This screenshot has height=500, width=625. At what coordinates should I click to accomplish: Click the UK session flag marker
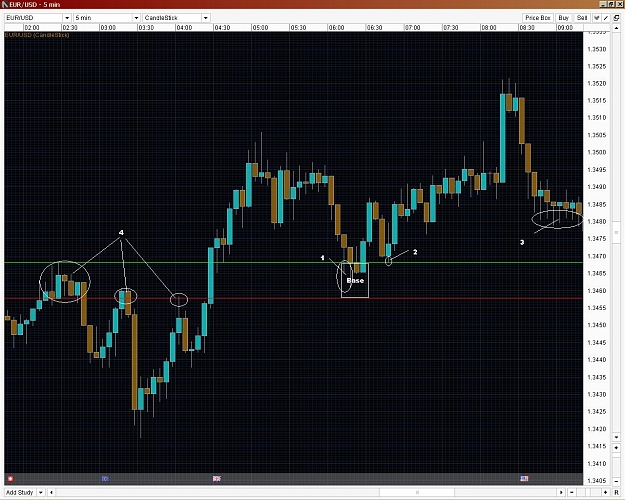(217, 478)
